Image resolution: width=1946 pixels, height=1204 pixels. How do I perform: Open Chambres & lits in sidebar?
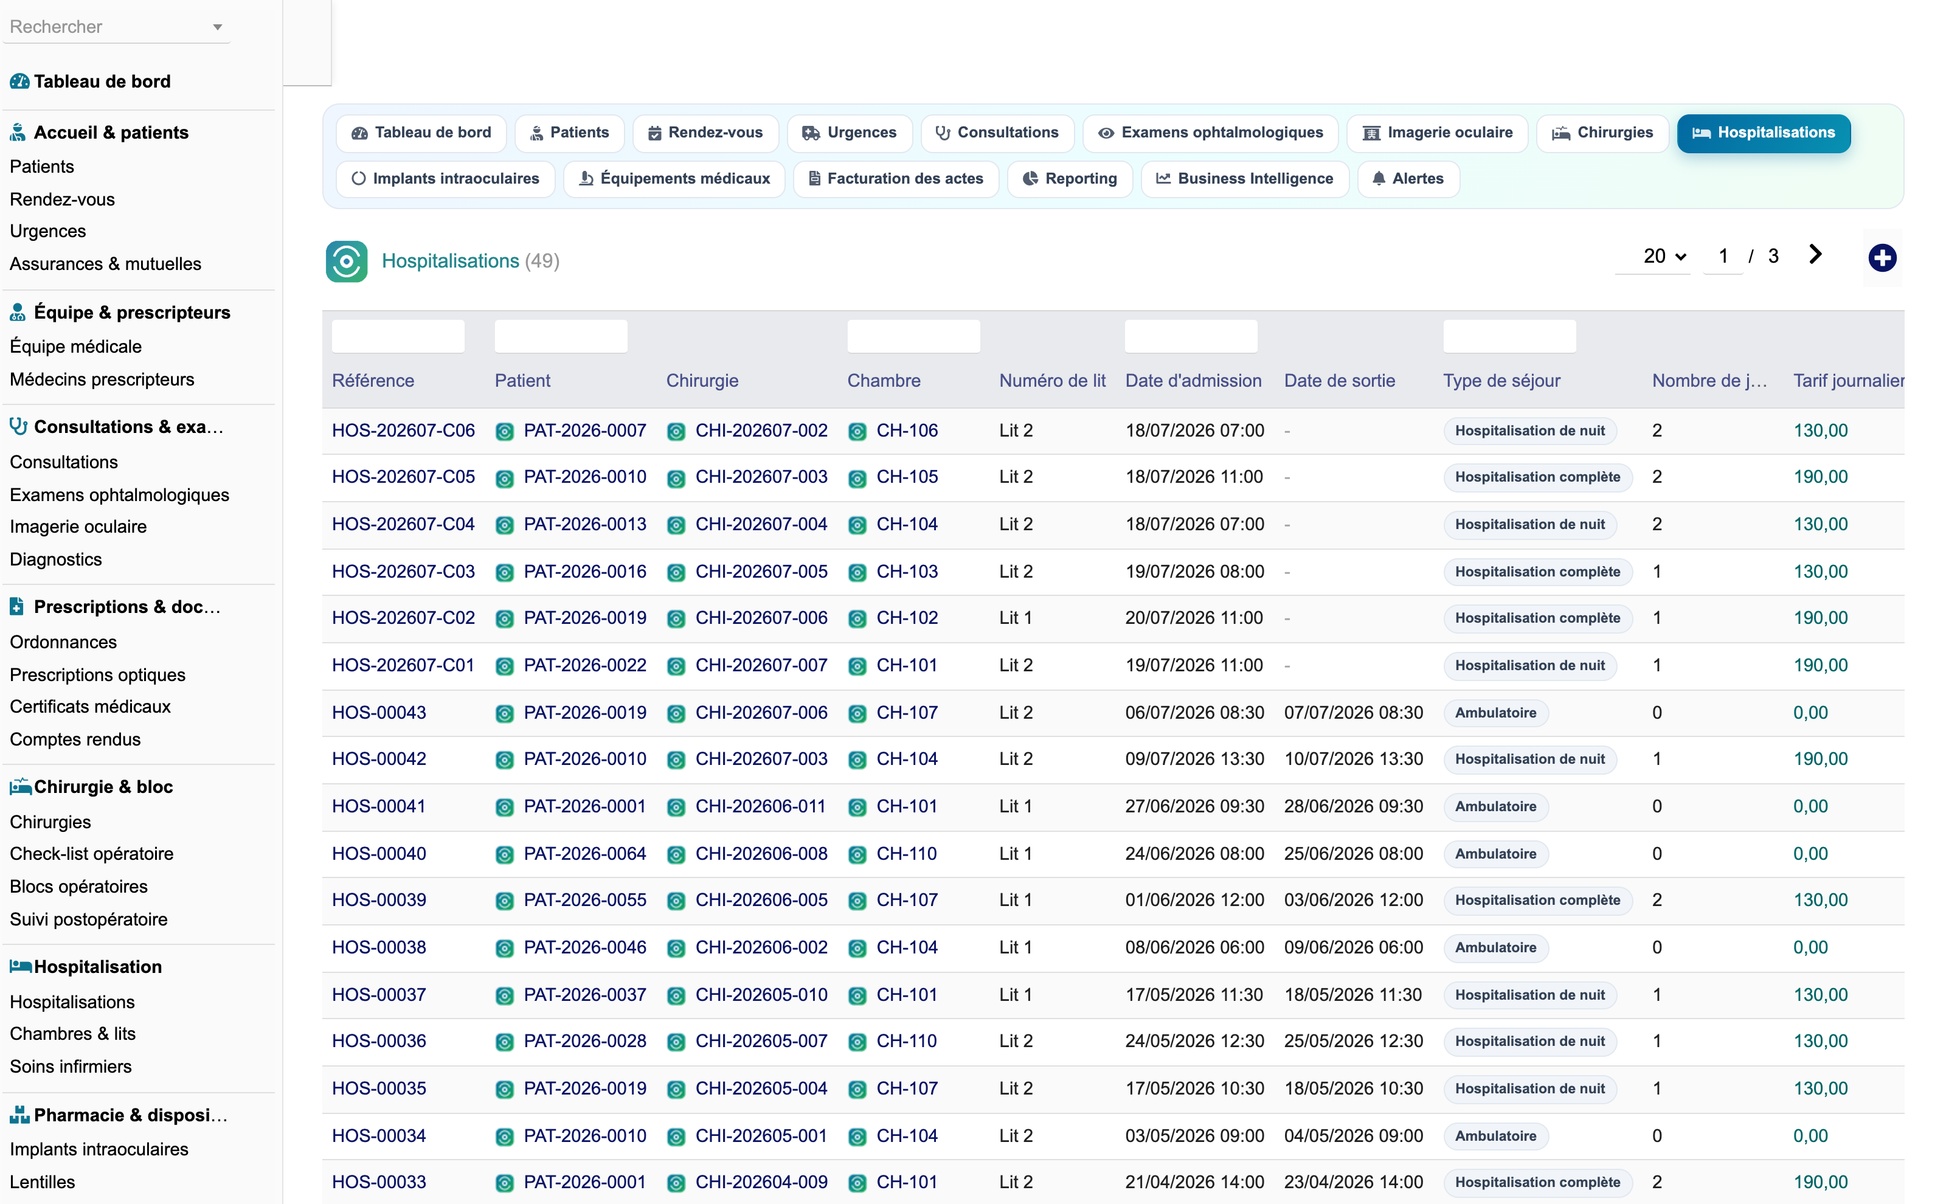pyautogui.click(x=72, y=1034)
